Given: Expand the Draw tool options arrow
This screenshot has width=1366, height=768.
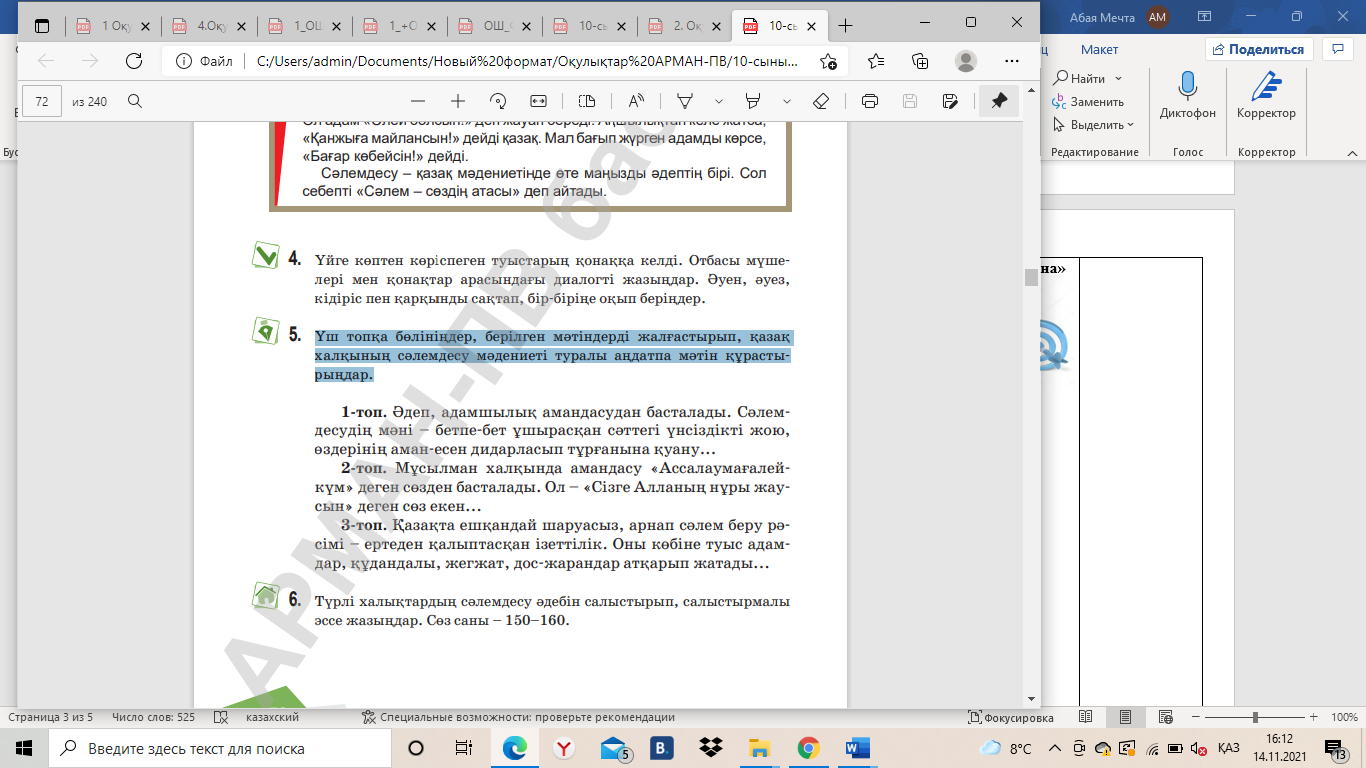Looking at the screenshot, I should (x=719, y=101).
